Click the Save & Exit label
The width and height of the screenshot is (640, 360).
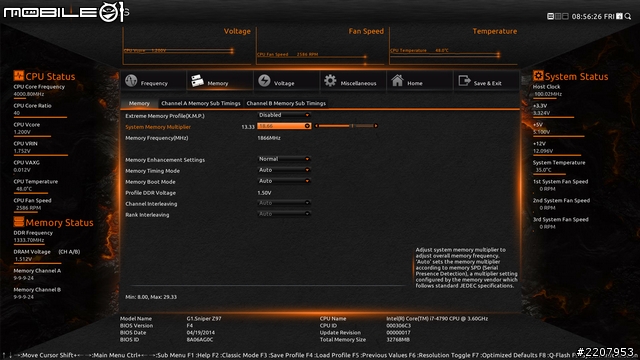487,83
